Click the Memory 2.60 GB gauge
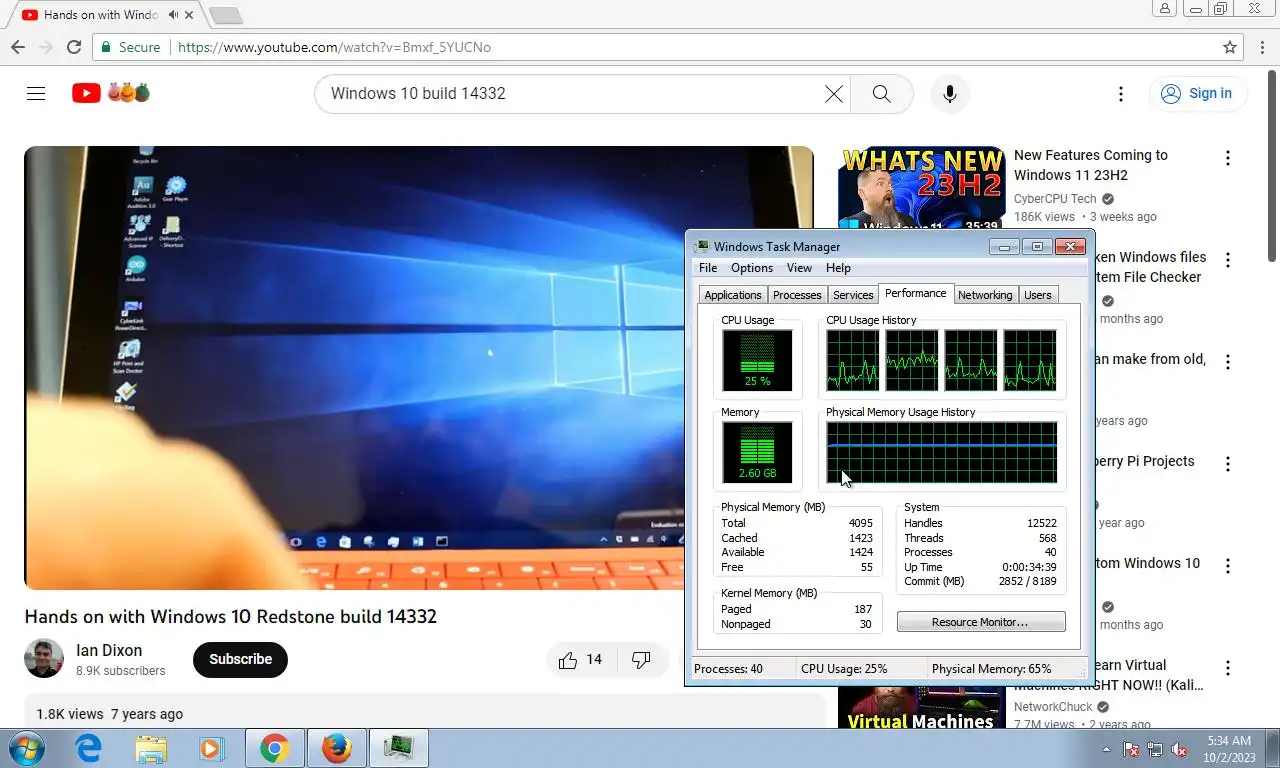Viewport: 1280px width, 768px height. tap(757, 452)
